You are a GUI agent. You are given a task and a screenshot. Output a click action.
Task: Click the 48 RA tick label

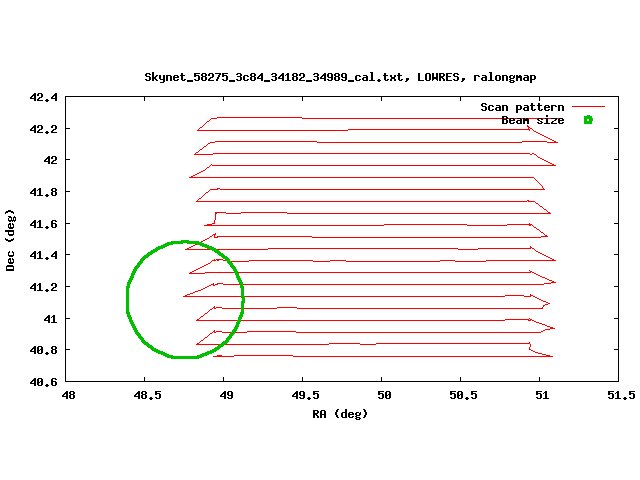click(68, 395)
